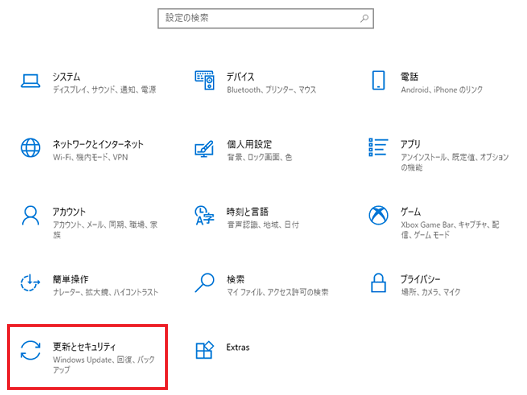This screenshot has height=395, width=527.
Task: Click the 検索 magnifier category icon
Action: point(204,282)
